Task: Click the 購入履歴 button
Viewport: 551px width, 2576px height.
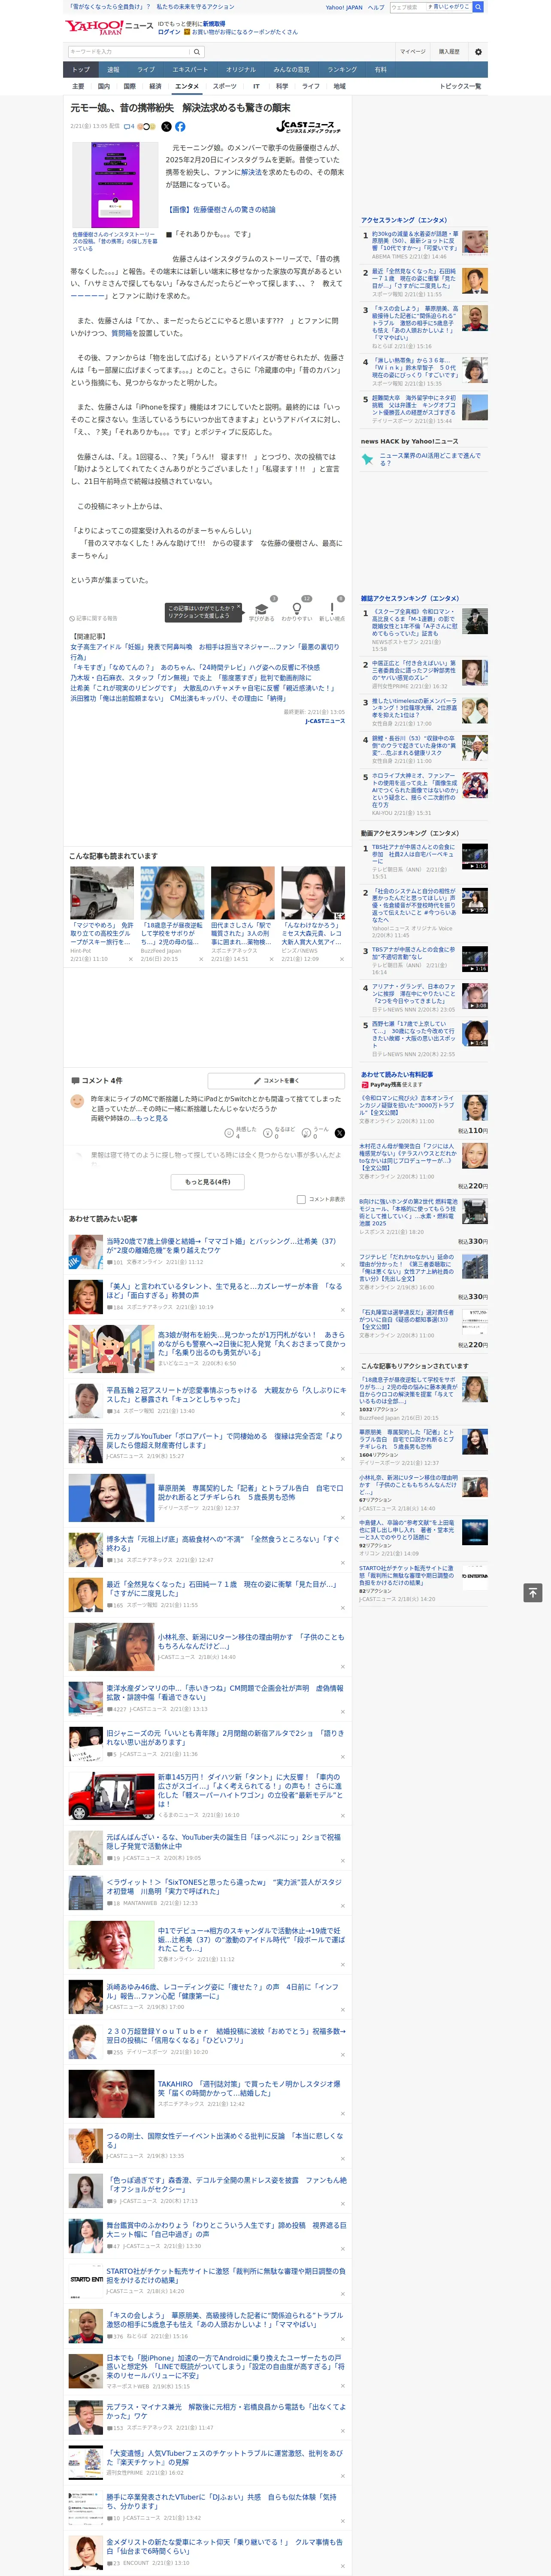Action: click(x=449, y=52)
